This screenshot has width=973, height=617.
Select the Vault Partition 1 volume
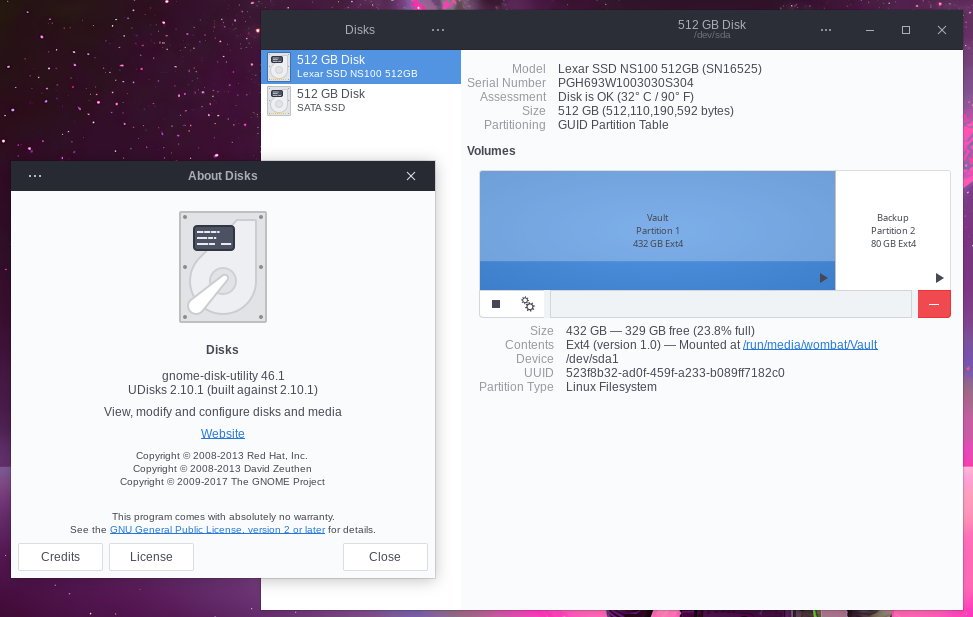point(657,230)
